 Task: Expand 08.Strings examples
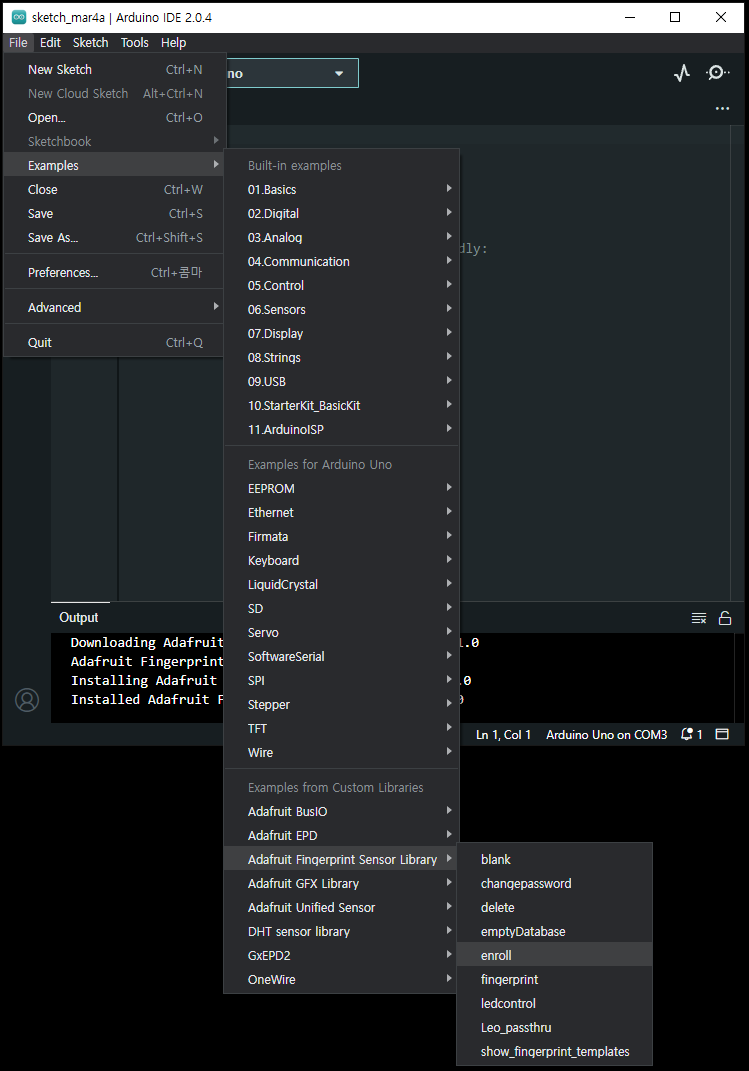[x=341, y=357]
